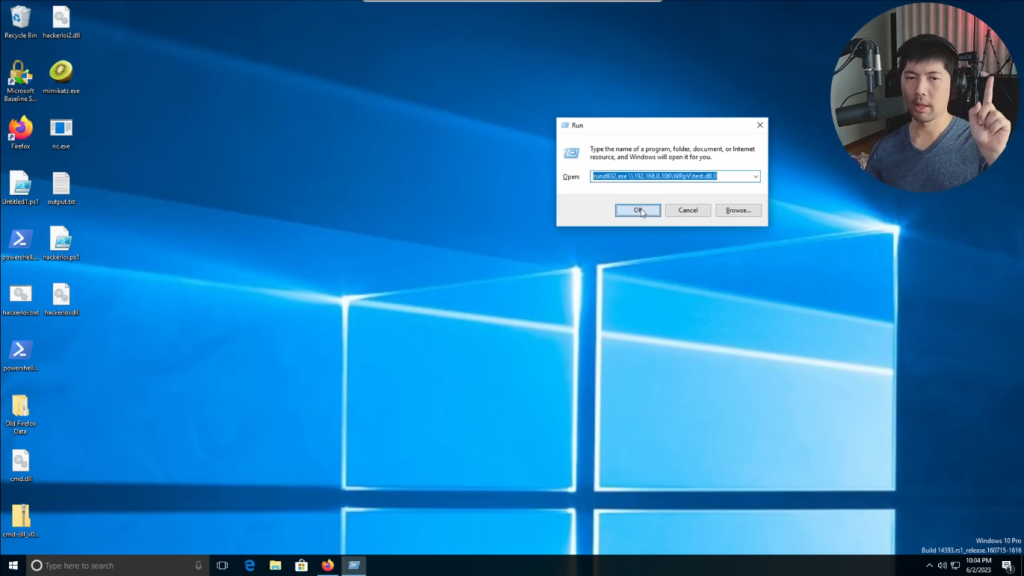Select hackerloi2.dll on the desktop
This screenshot has height=576, width=1024.
pos(61,22)
